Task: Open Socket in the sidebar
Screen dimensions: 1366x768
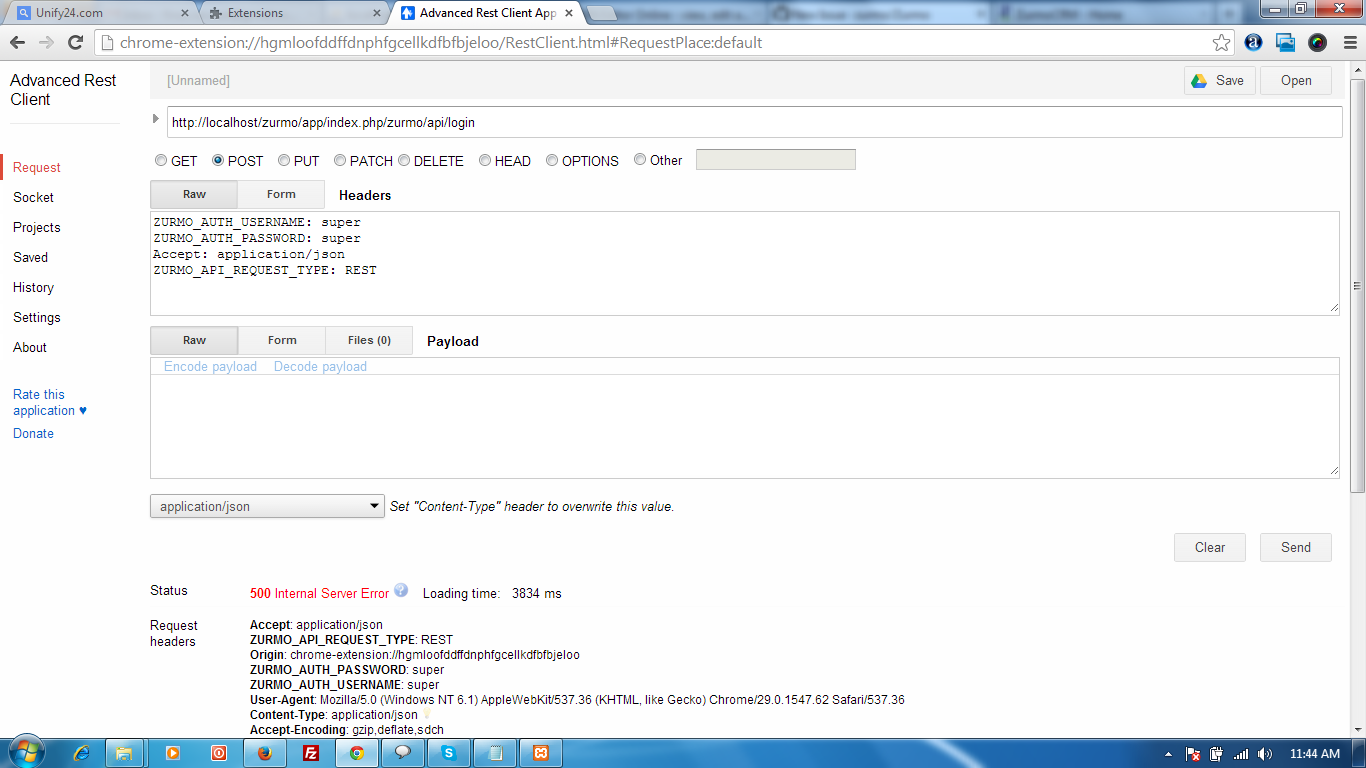Action: (33, 197)
